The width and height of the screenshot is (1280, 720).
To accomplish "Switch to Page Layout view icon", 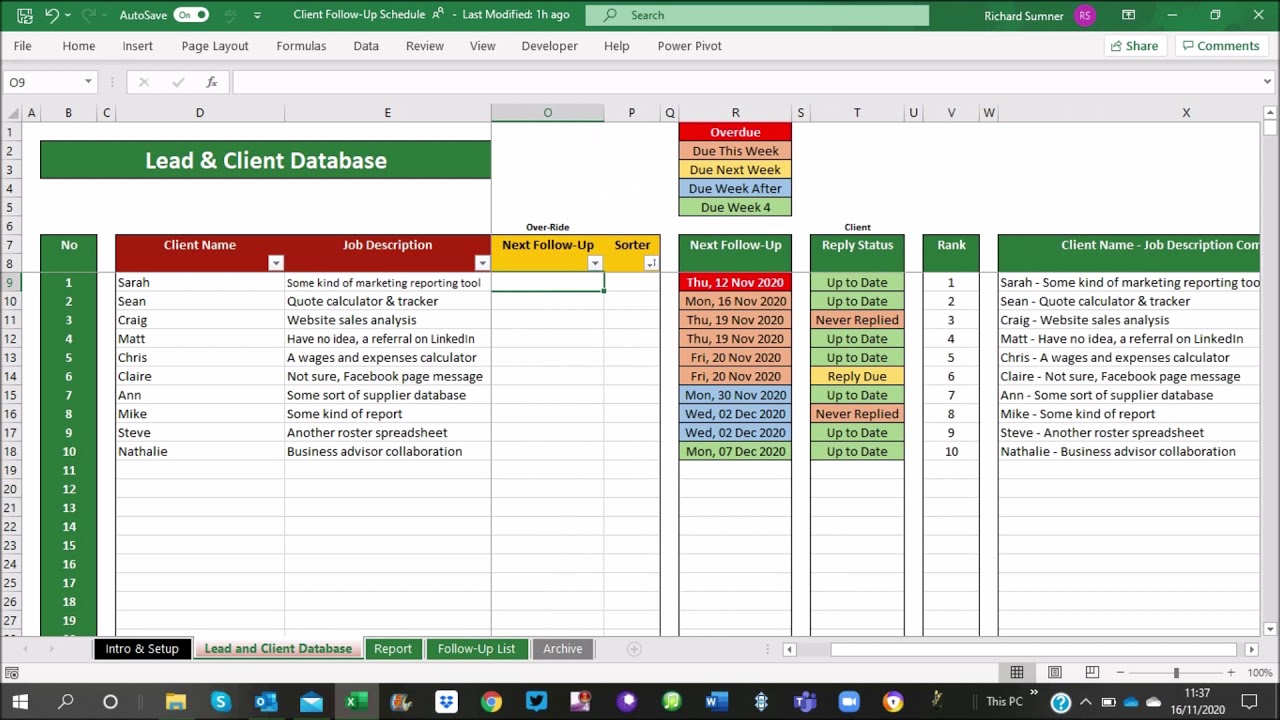I will tap(1055, 673).
